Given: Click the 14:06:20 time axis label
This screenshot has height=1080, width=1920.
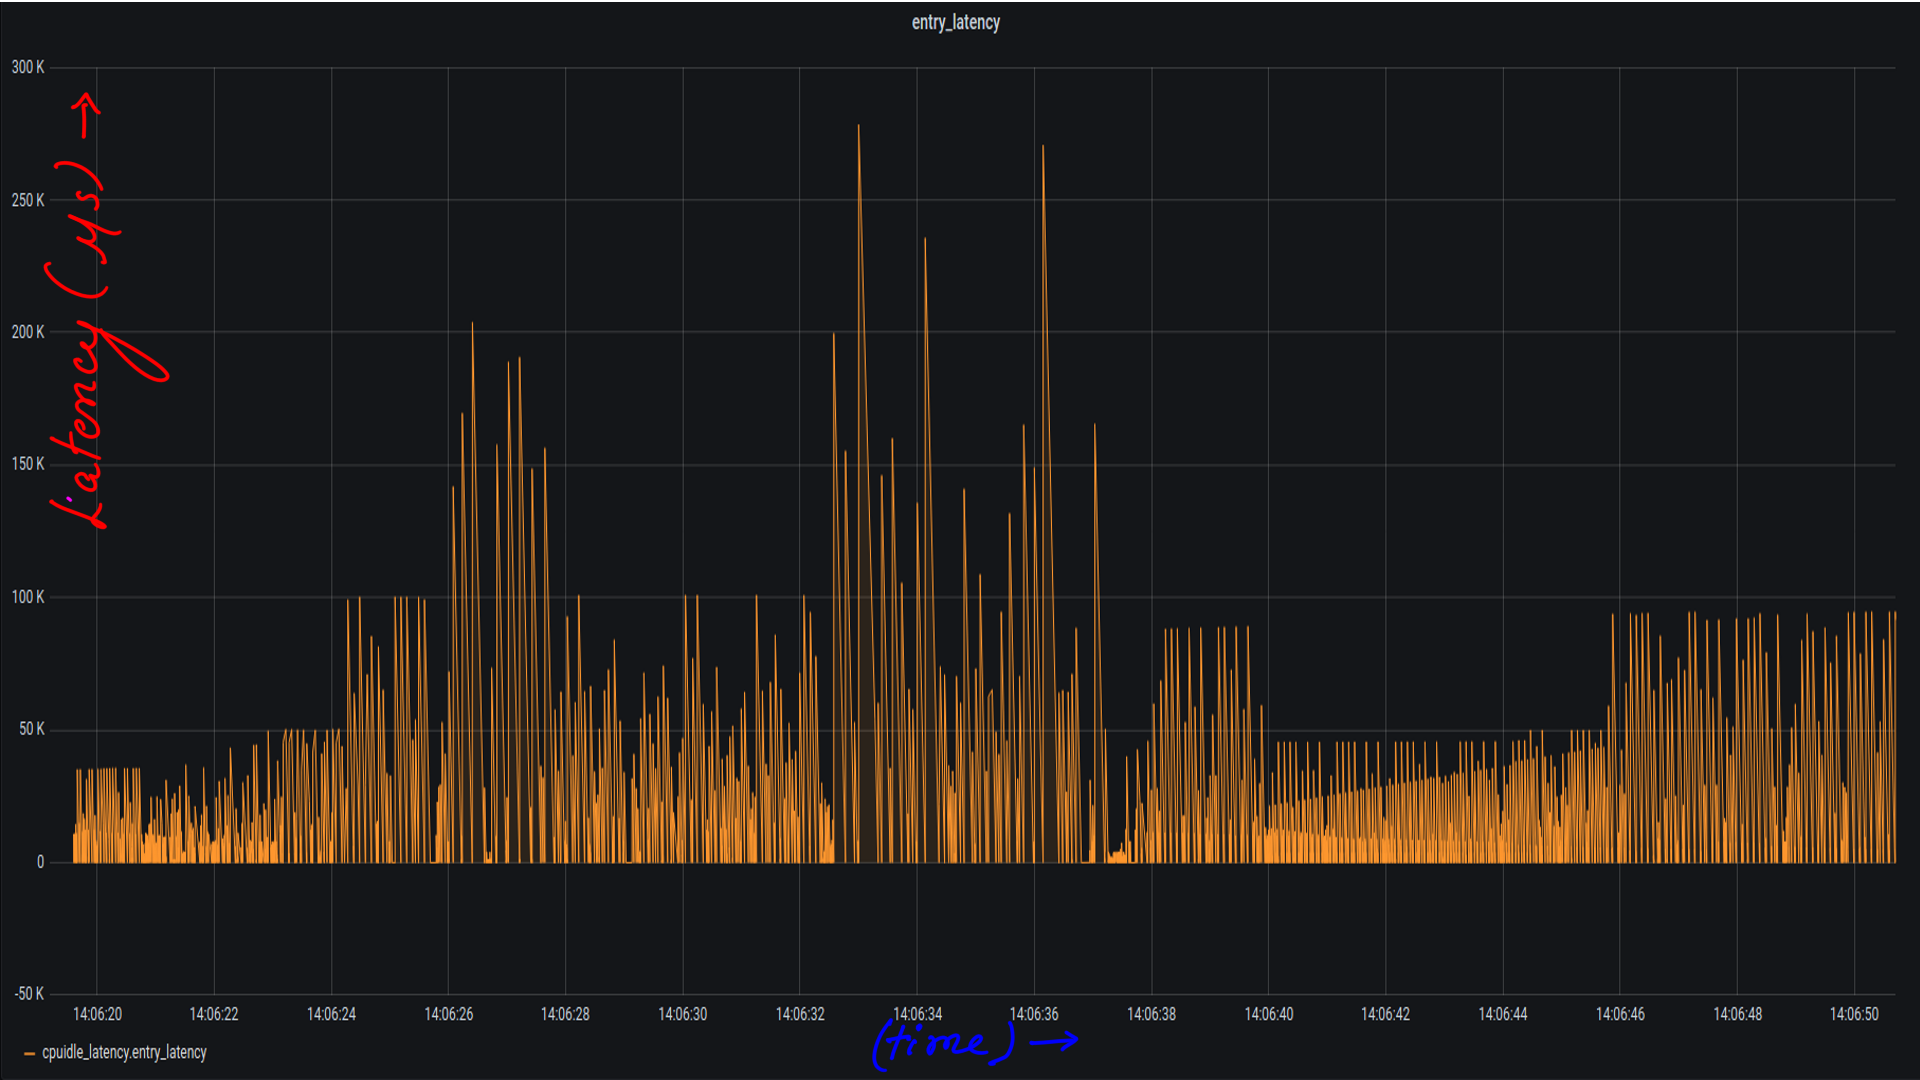Looking at the screenshot, I should pyautogui.click(x=97, y=1014).
